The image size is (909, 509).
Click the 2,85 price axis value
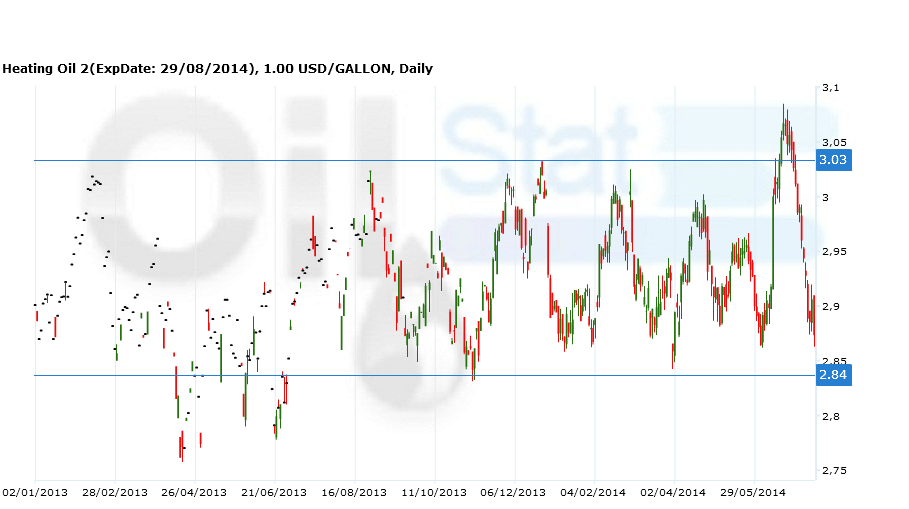tap(832, 361)
